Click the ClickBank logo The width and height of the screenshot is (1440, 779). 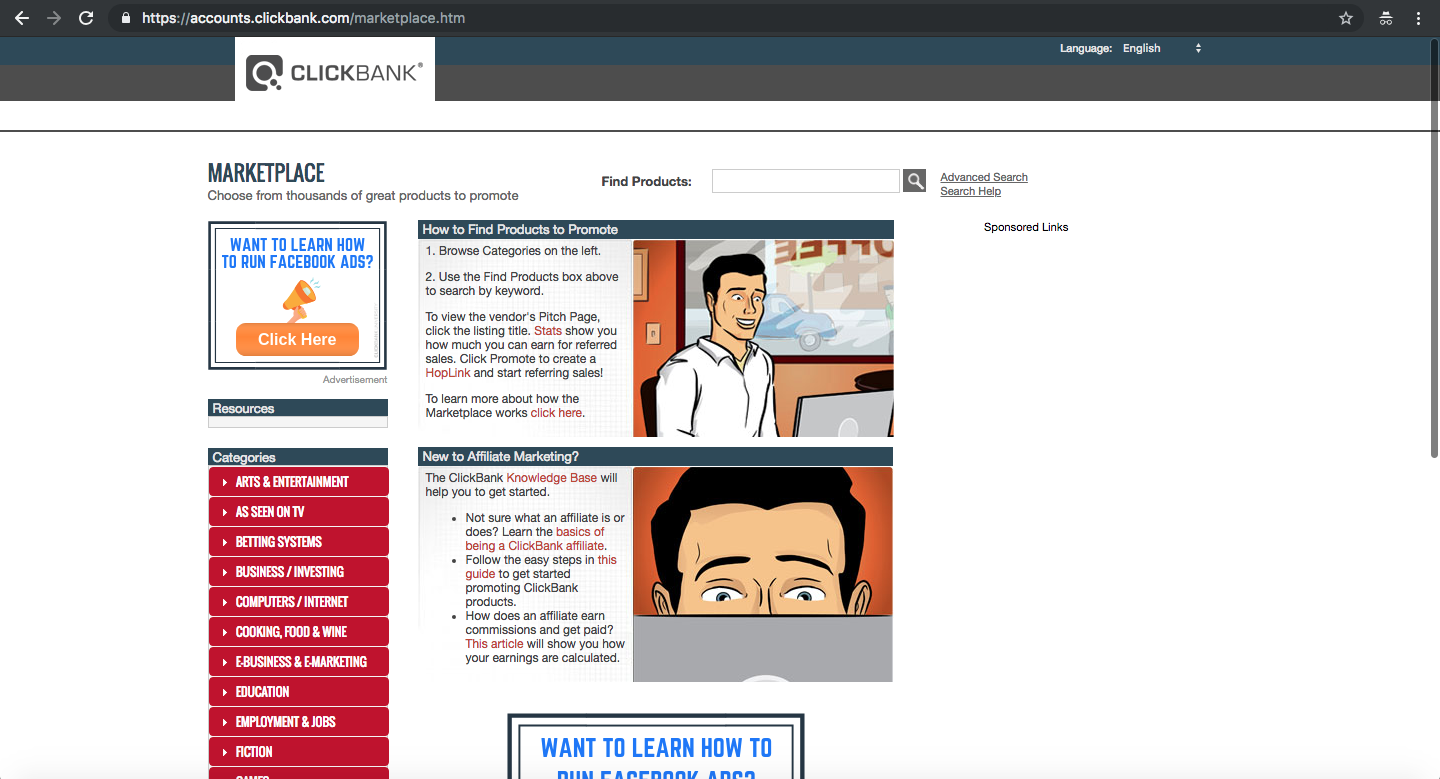(x=335, y=71)
